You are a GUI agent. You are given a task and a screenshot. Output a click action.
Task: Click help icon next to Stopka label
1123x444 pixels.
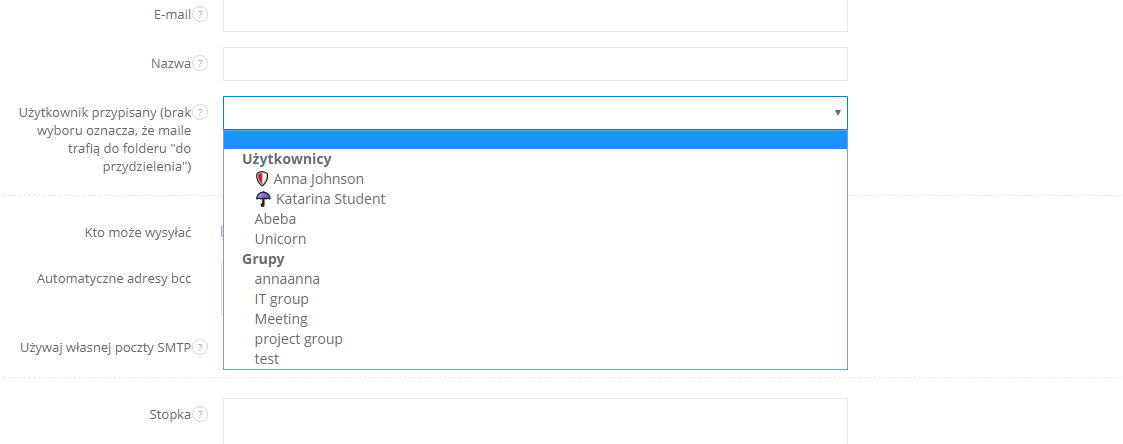(201, 414)
